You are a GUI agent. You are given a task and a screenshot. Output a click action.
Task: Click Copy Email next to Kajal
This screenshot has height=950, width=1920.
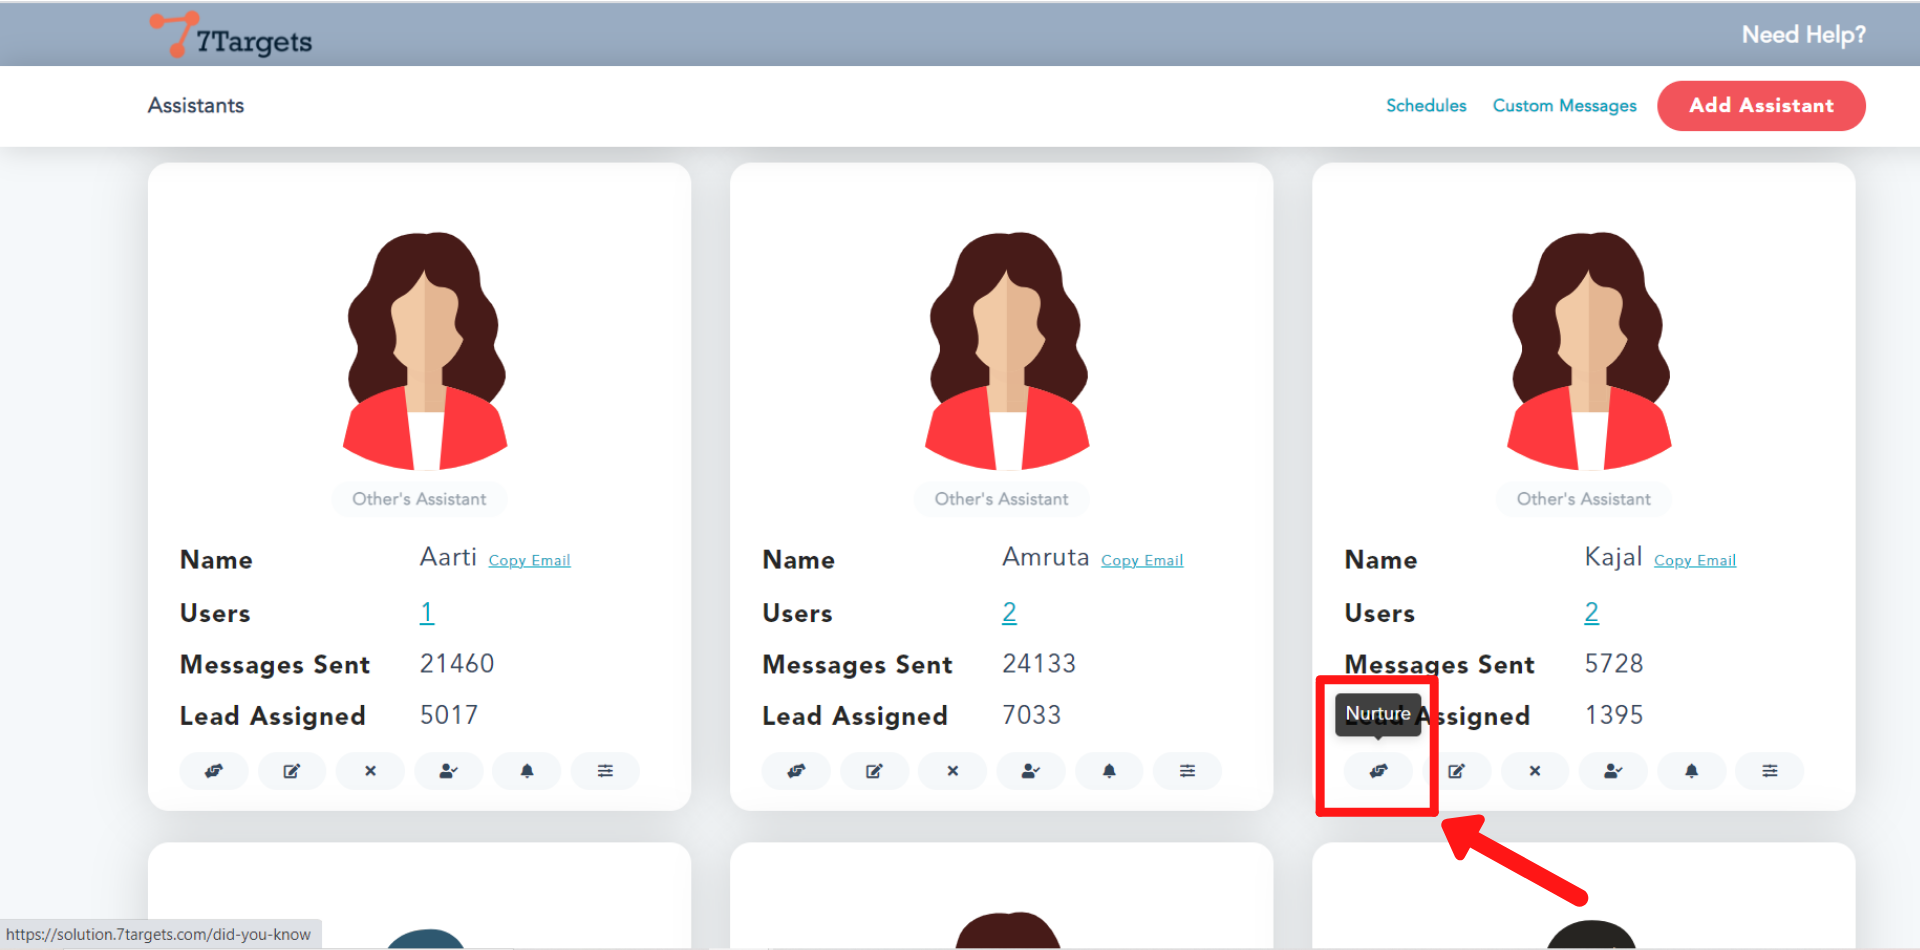pyautogui.click(x=1694, y=561)
